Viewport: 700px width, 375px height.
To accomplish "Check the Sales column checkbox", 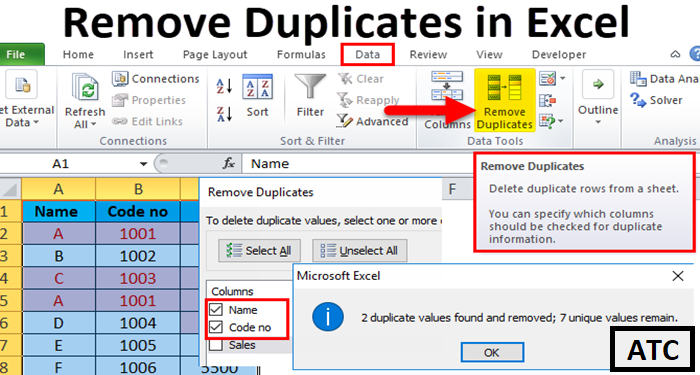I will point(216,345).
